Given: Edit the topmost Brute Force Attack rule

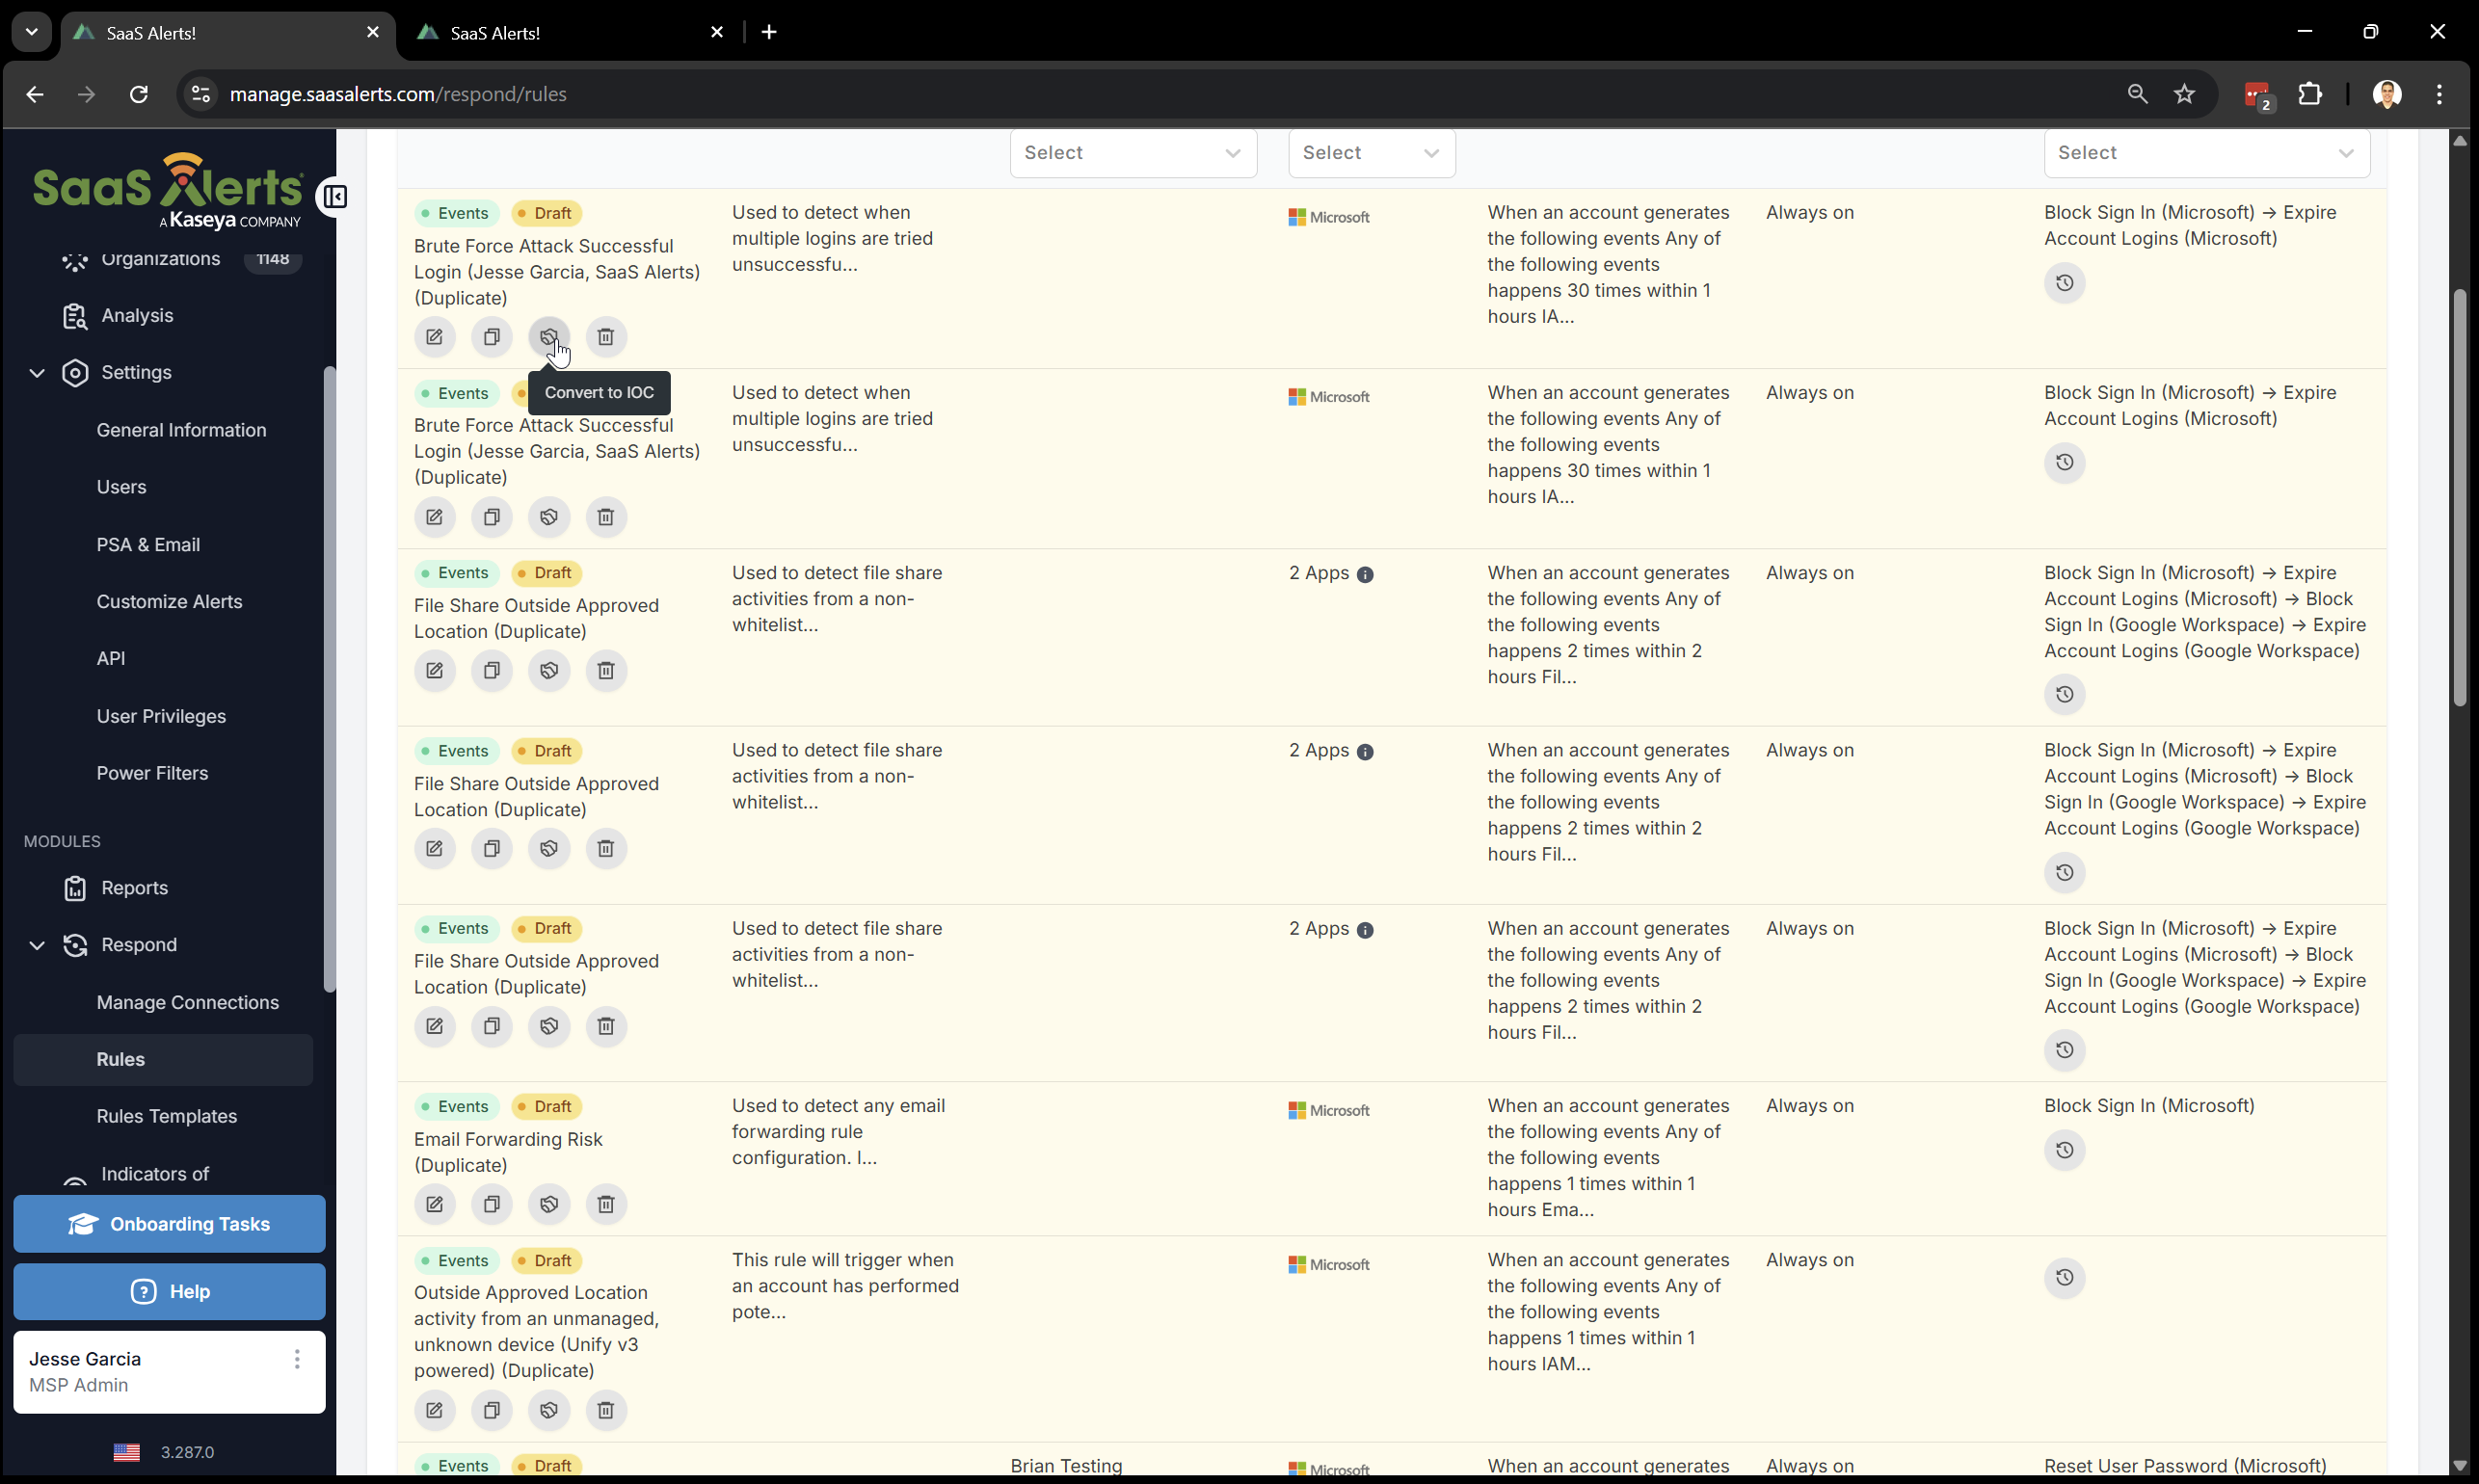Looking at the screenshot, I should [x=434, y=337].
